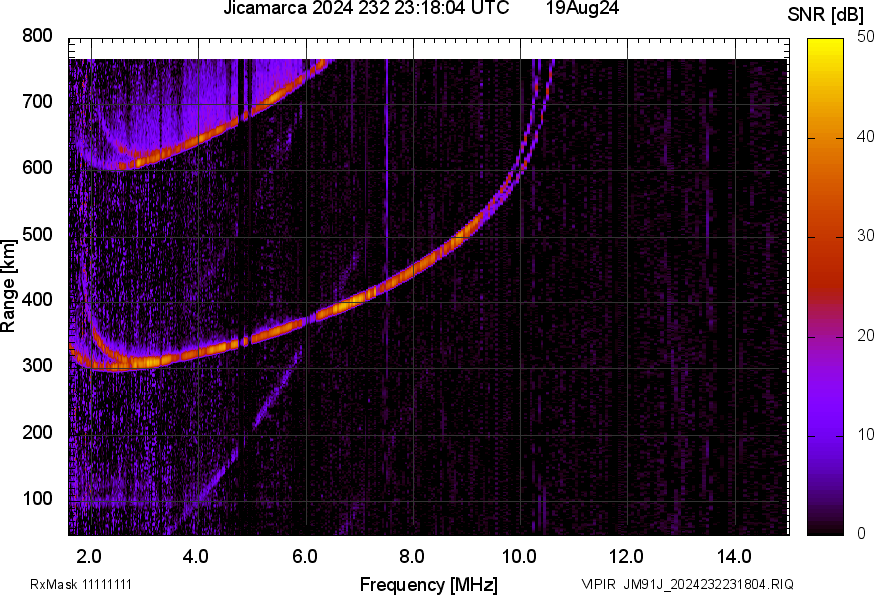Click the 800 km range axis label
The image size is (874, 595).
point(37,36)
